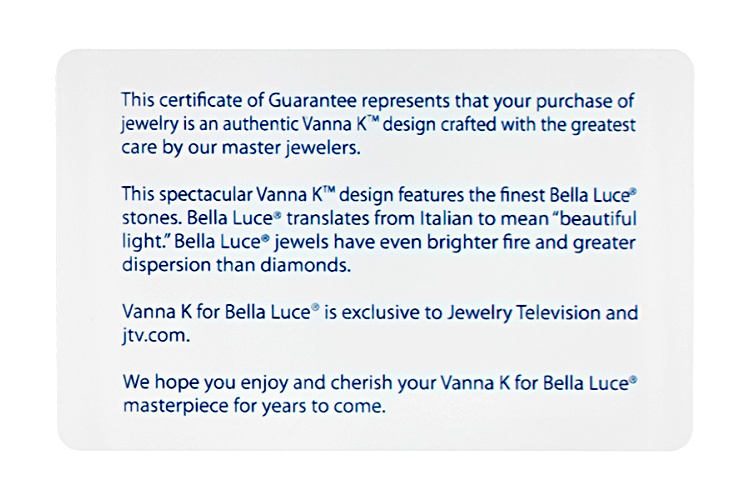This screenshot has height=500, width=750.
Task: Click the words "masterpiece for years to come."
Action: pos(254,407)
